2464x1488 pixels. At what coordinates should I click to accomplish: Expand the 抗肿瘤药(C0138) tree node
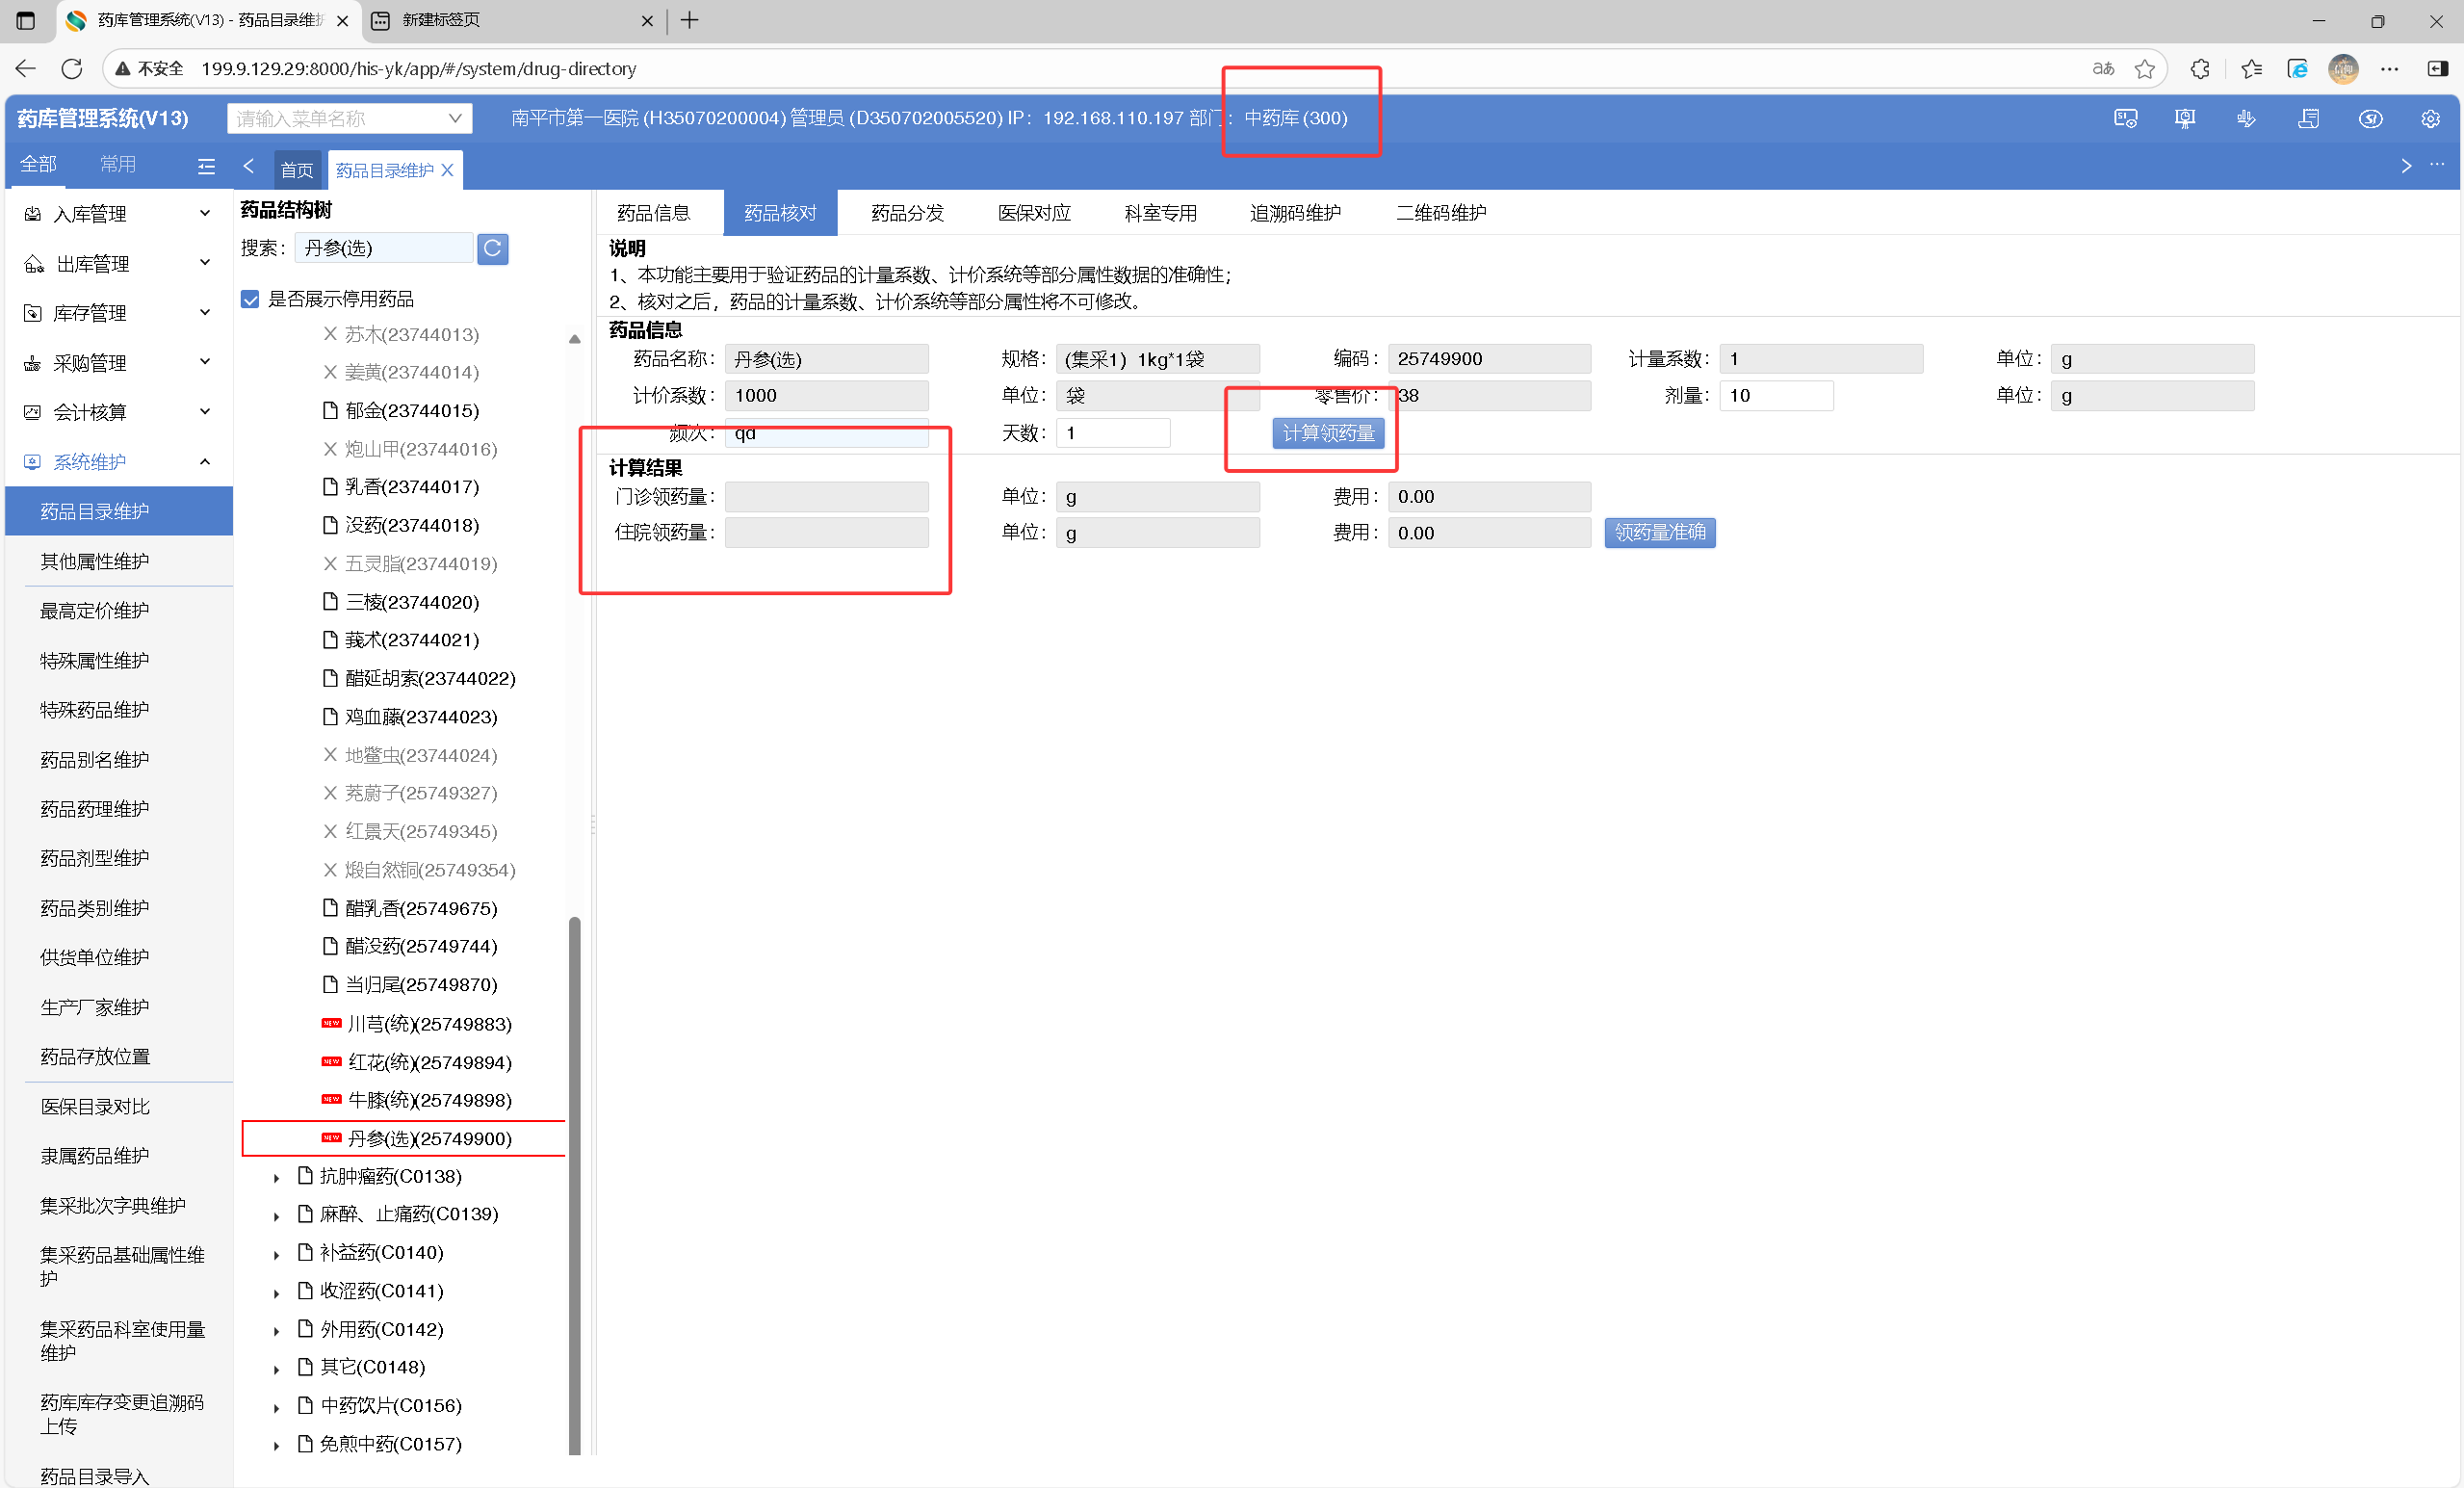[x=277, y=1178]
